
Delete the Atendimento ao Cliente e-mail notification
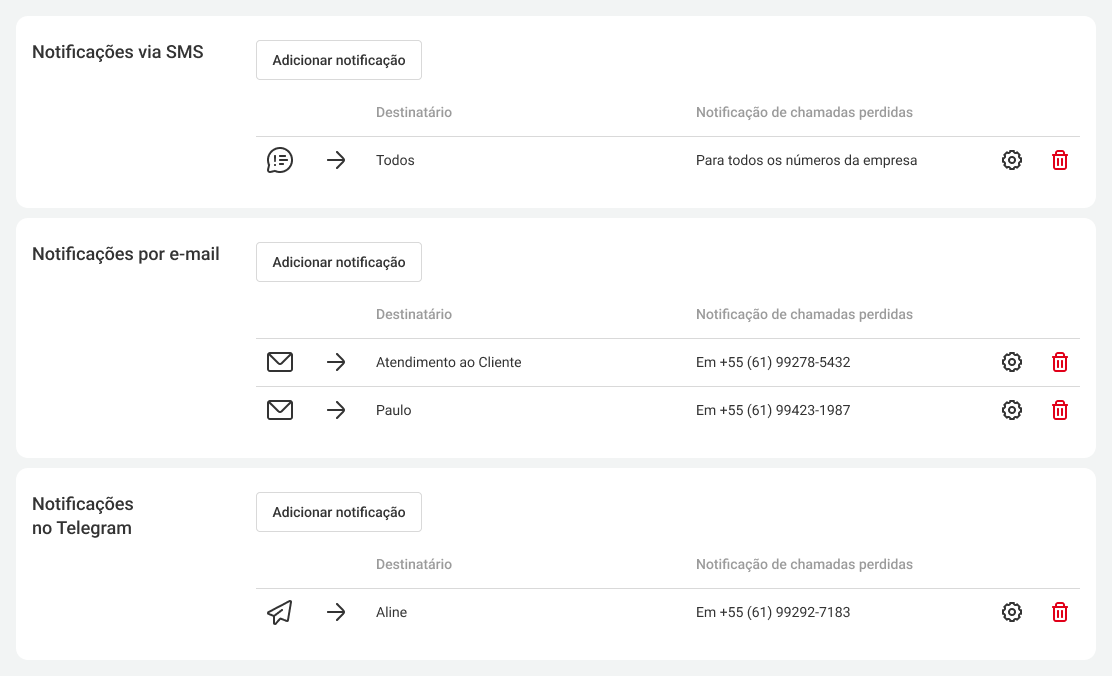[1060, 362]
